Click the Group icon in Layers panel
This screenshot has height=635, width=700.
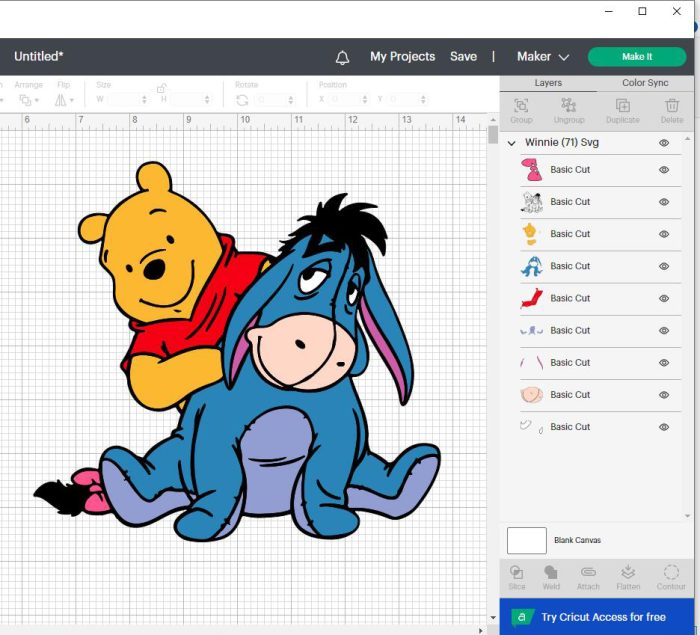(521, 105)
